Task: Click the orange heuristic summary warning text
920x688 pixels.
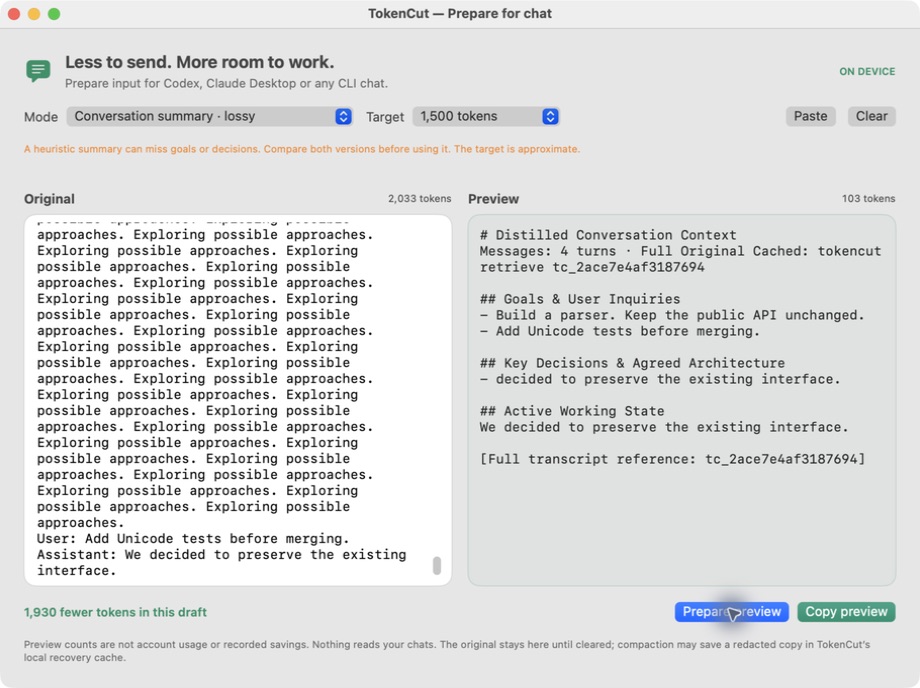Action: point(302,149)
